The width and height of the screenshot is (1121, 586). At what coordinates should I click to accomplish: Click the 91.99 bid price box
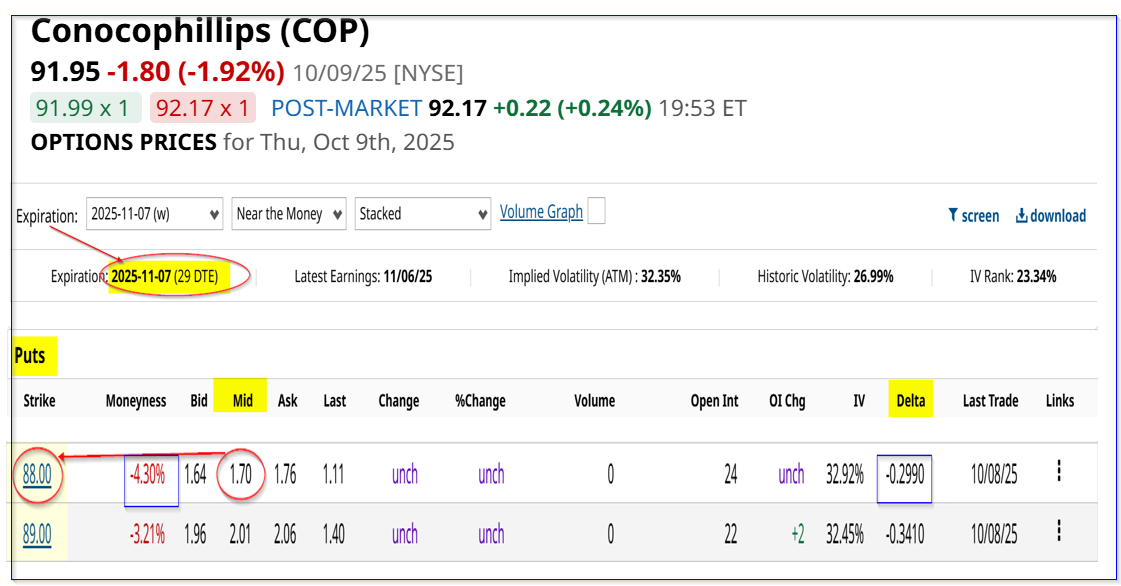point(86,108)
